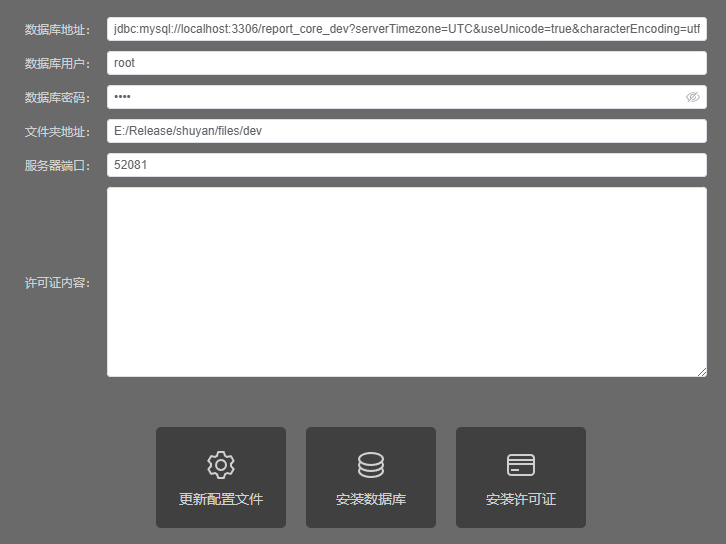Click the 数据库密码 password field

tap(407, 97)
